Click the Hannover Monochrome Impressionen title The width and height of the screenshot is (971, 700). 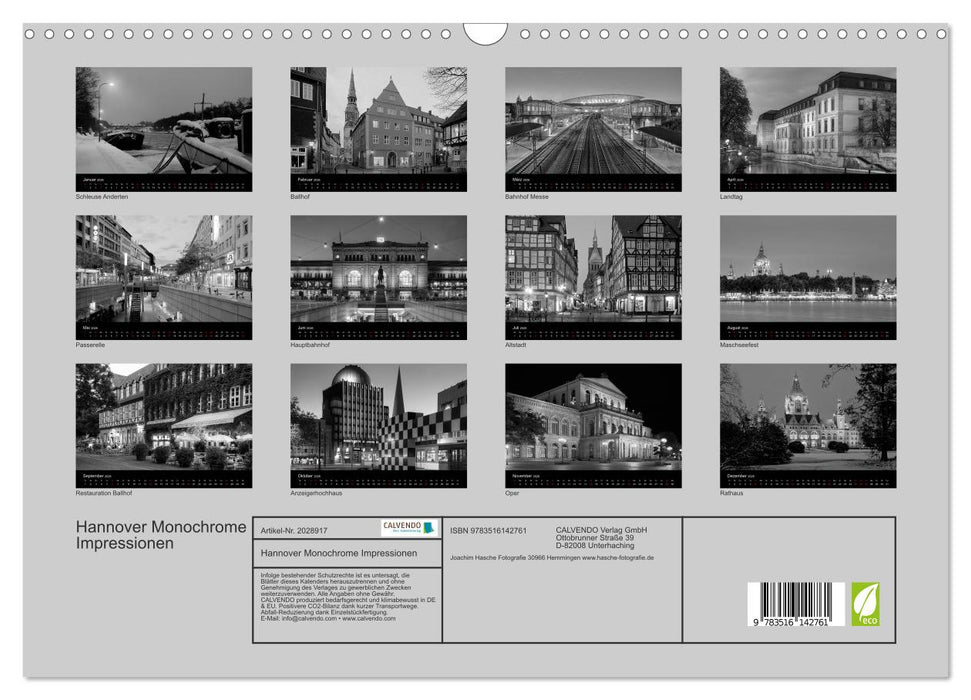click(x=160, y=531)
